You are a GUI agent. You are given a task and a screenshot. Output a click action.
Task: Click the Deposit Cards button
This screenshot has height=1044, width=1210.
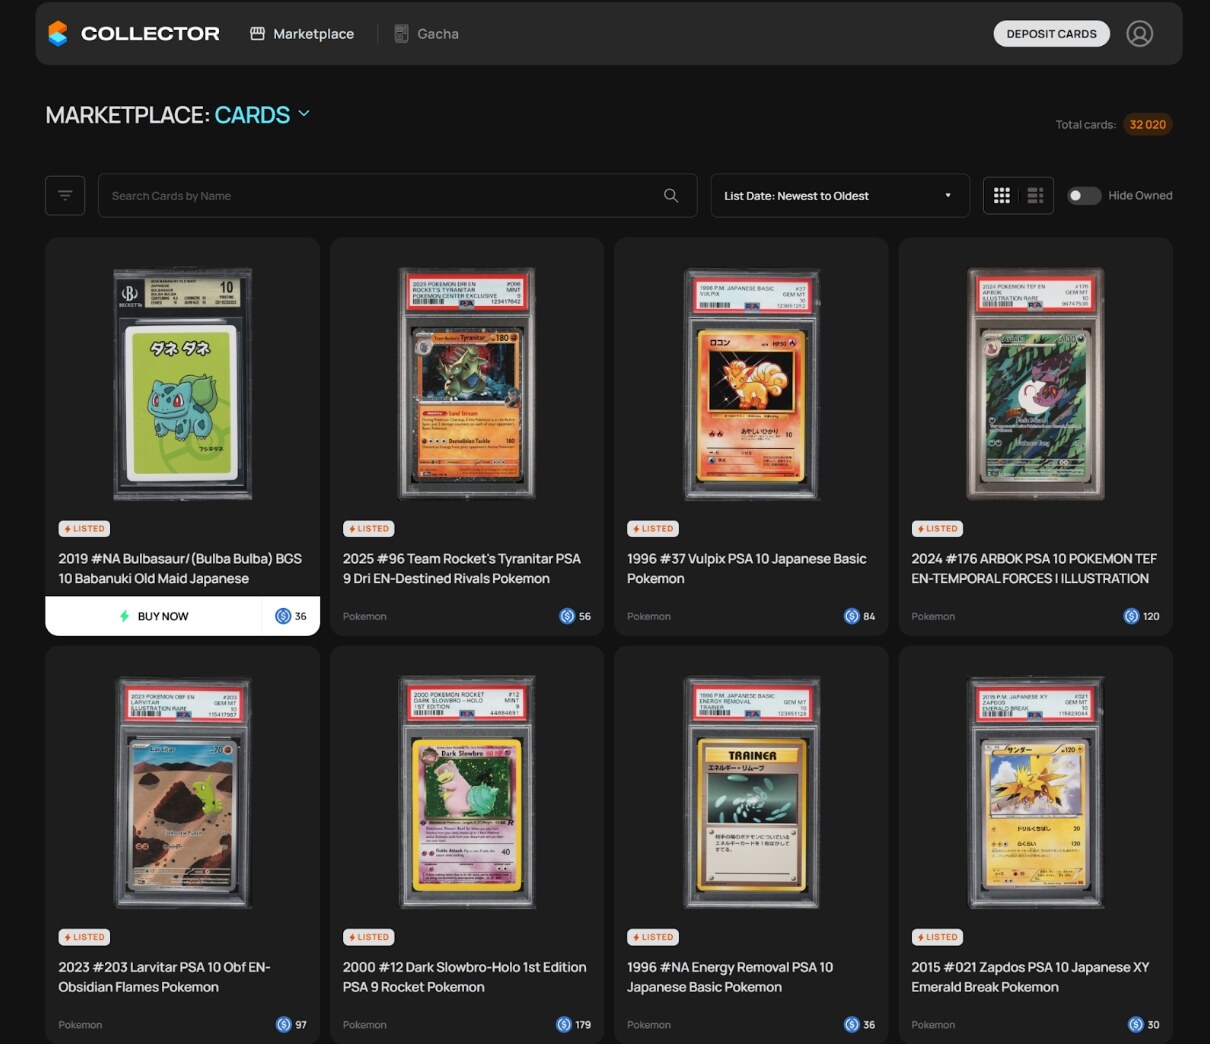(1051, 34)
